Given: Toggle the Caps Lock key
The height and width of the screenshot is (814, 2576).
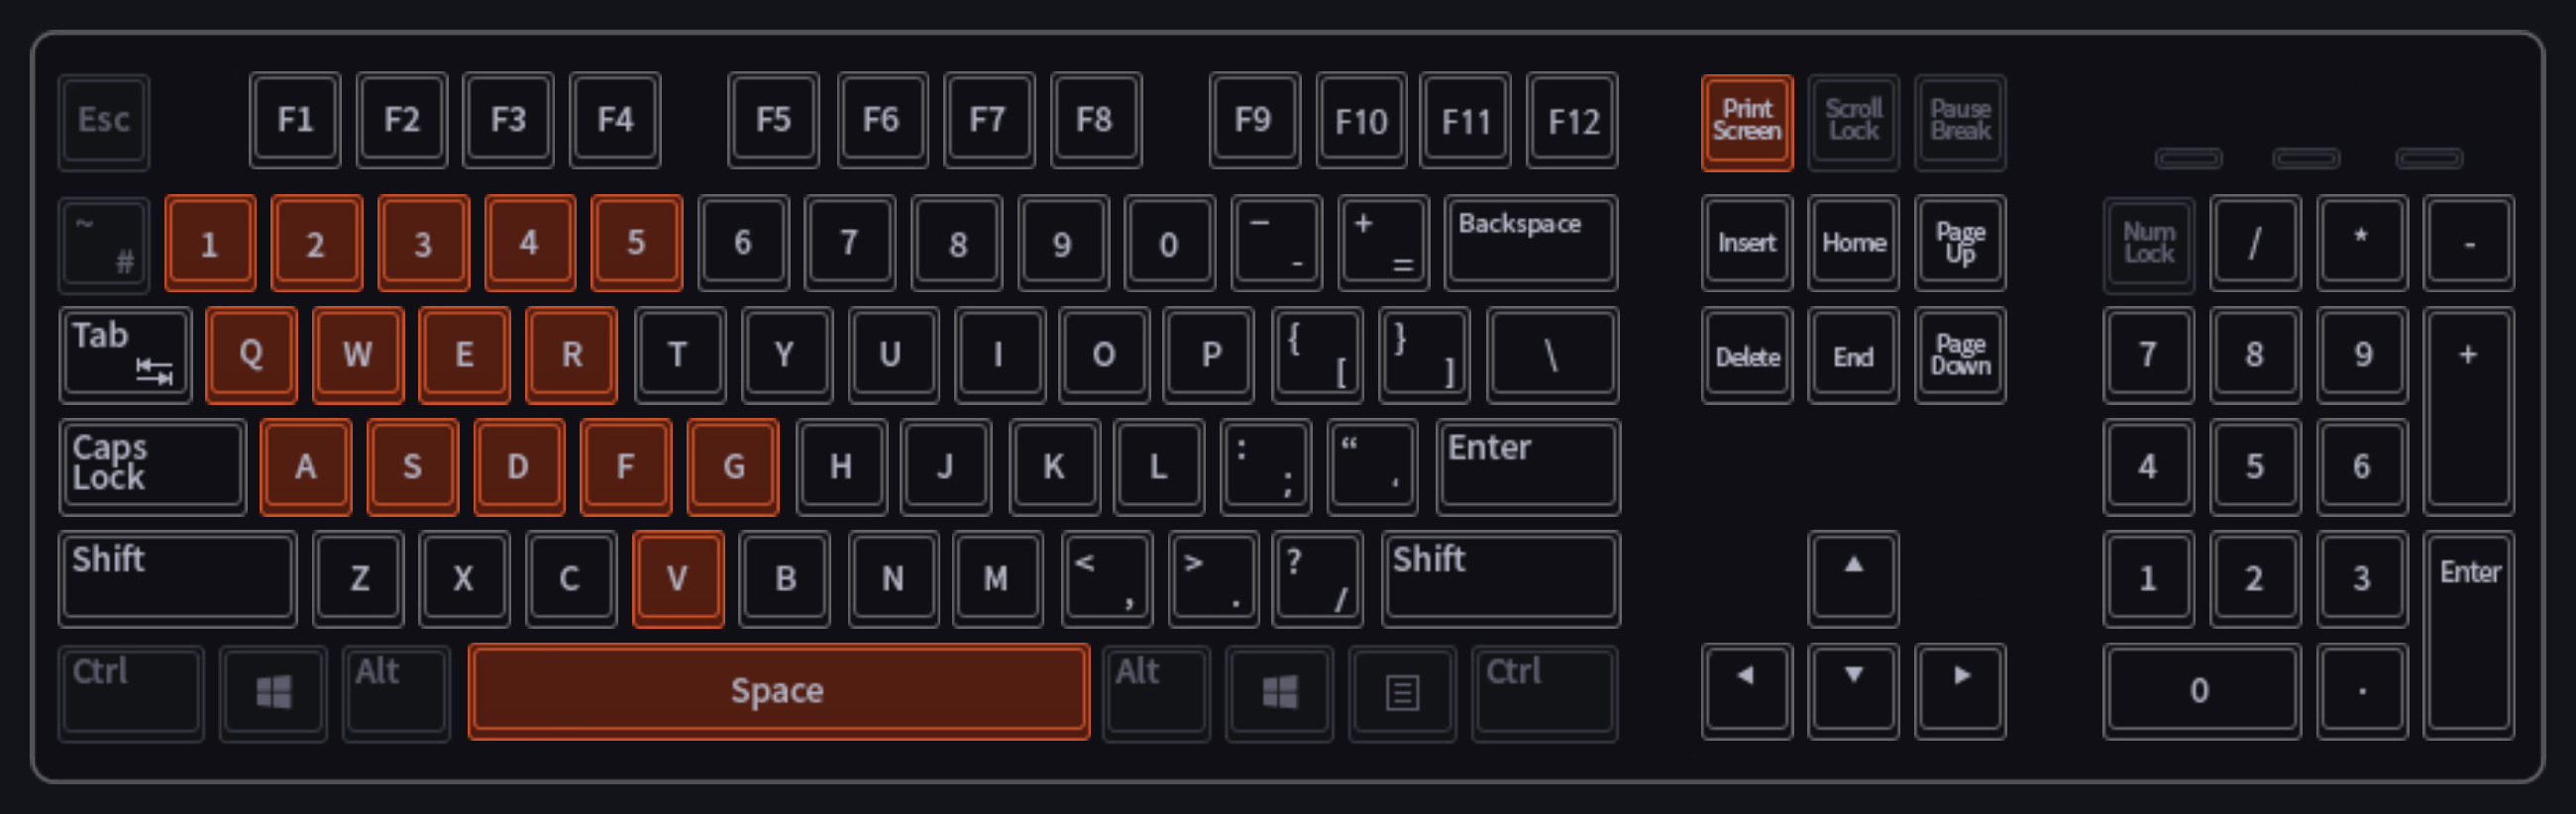Looking at the screenshot, I should (152, 467).
